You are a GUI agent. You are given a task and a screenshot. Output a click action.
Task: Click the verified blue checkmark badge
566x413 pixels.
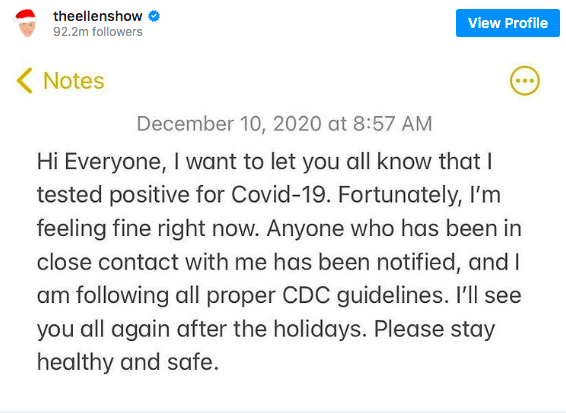pyautogui.click(x=154, y=16)
